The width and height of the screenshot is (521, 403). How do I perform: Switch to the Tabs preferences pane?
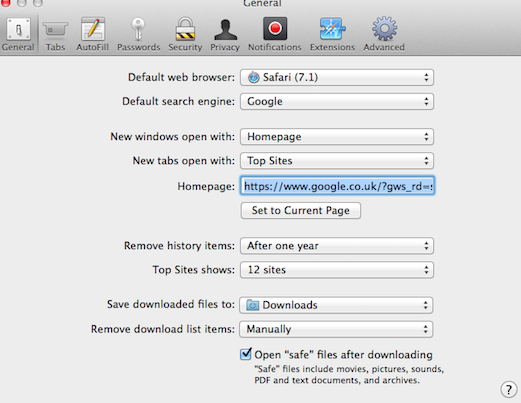55,35
